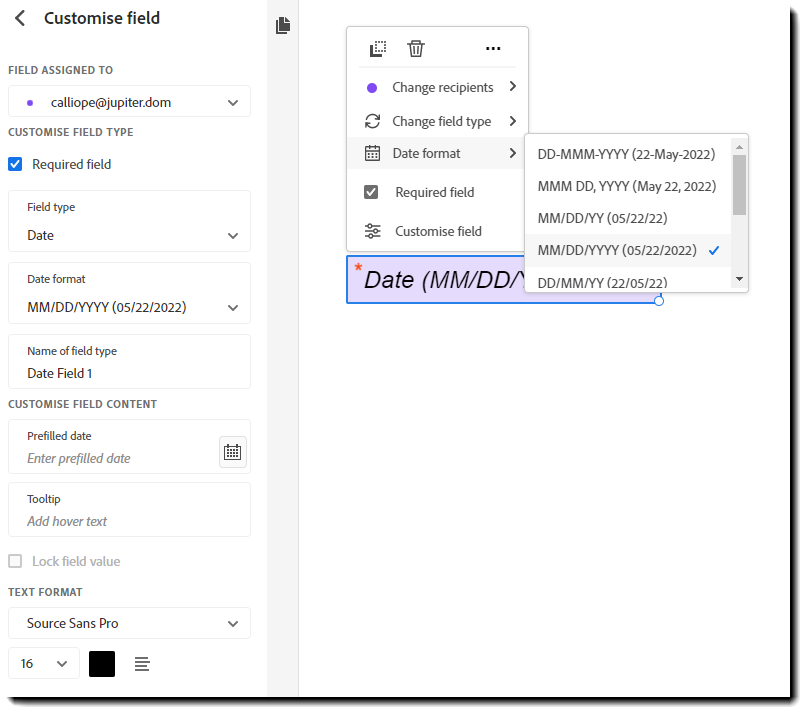The height and width of the screenshot is (707, 800).
Task: Click the Customise field sliders icon
Action: click(x=372, y=231)
